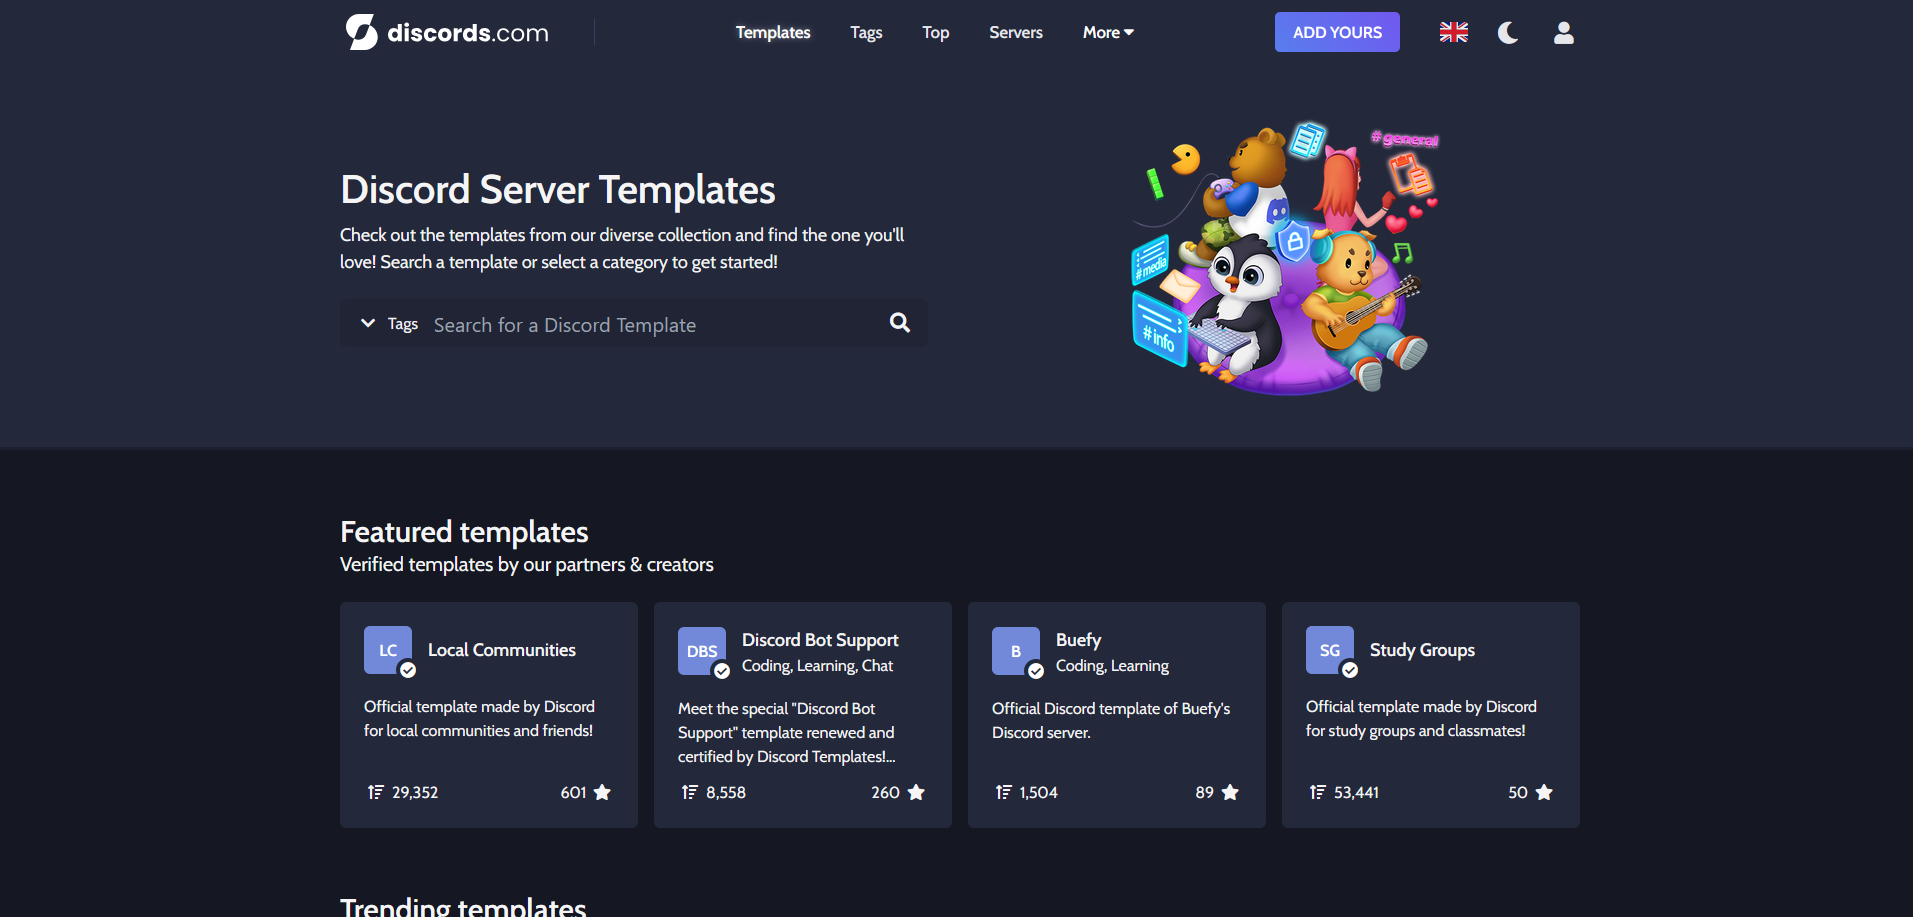Click Buefy's 'Coding, Learning' tags text

pos(1112,666)
